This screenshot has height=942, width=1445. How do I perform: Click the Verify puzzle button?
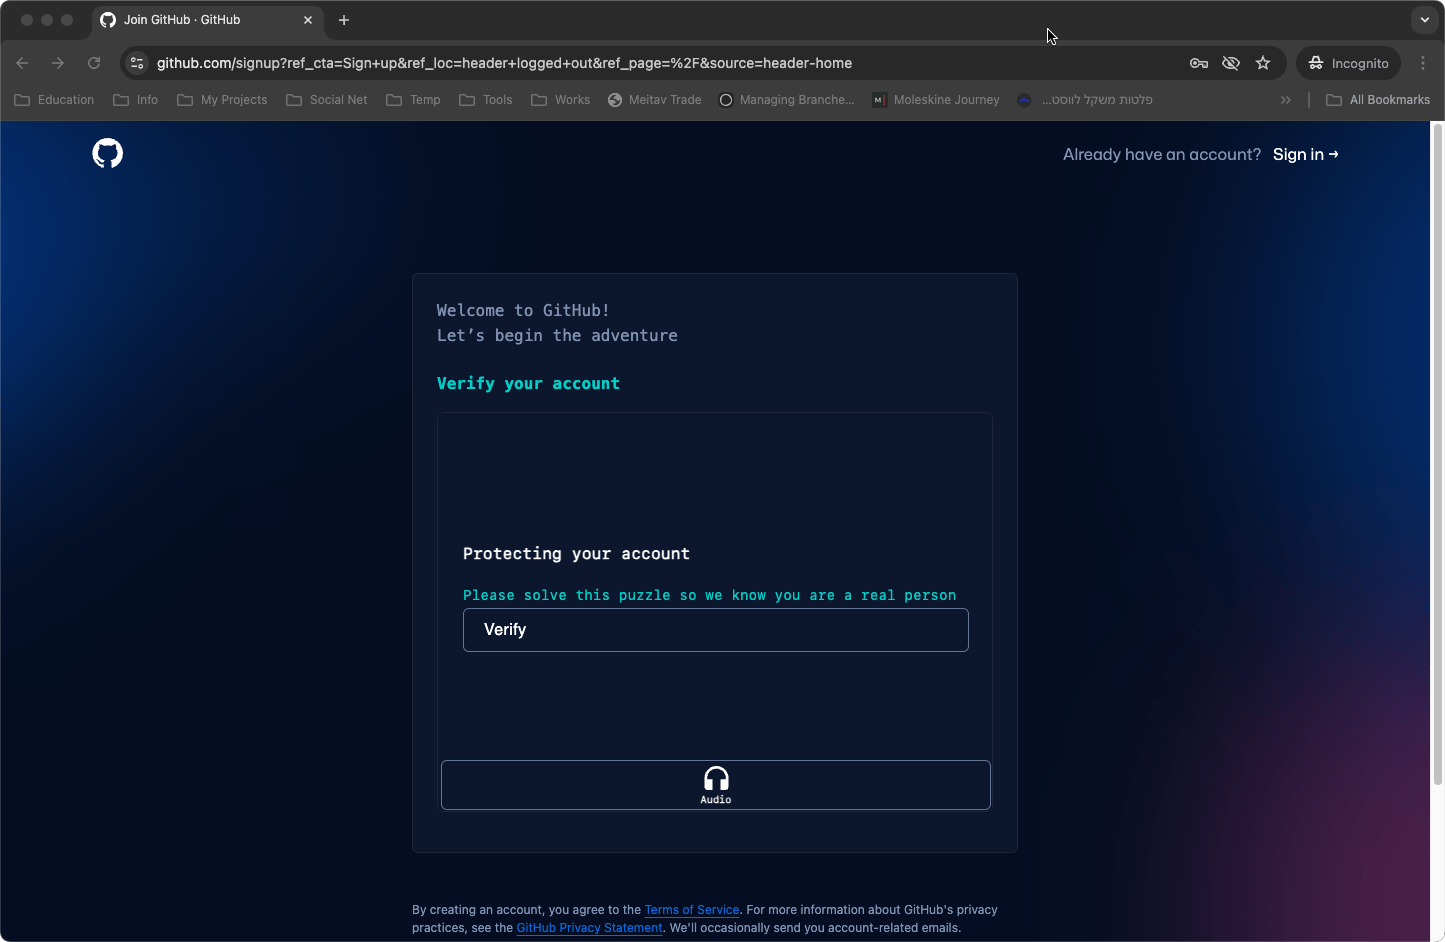tap(715, 630)
